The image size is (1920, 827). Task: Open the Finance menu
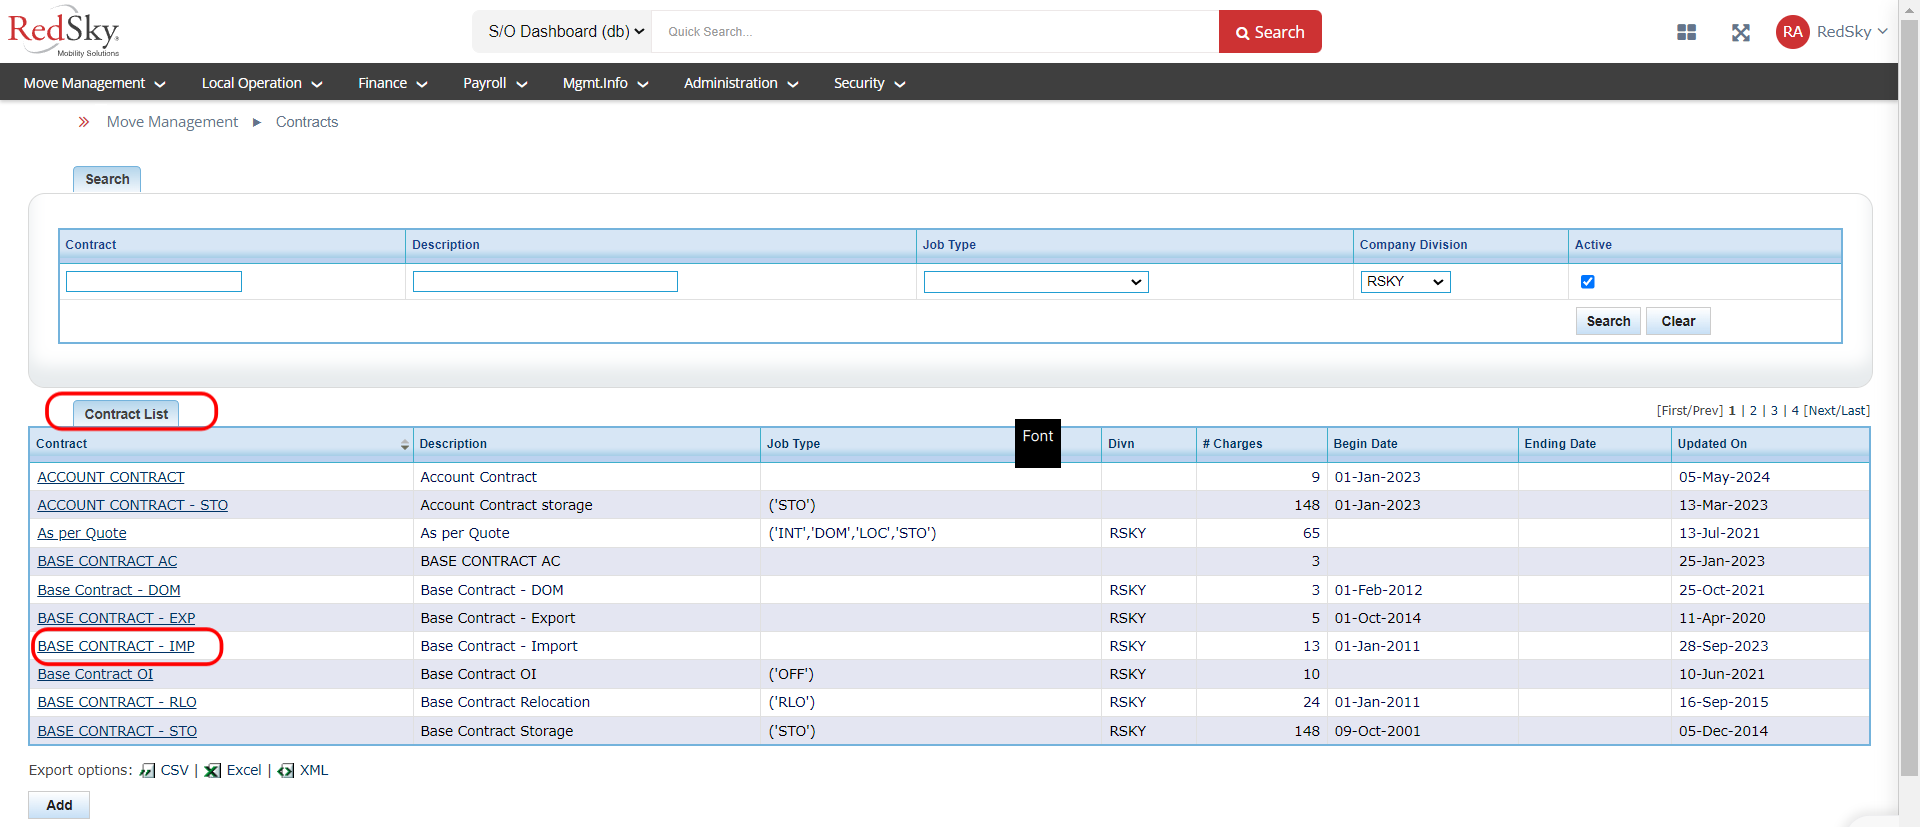click(393, 83)
